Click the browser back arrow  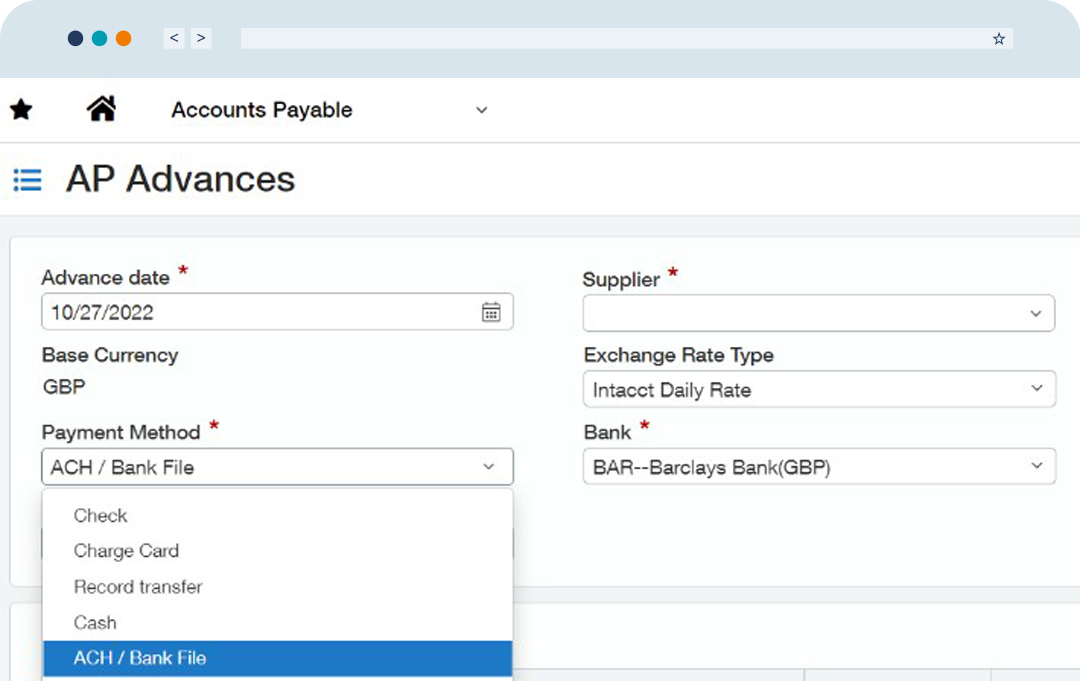coord(174,38)
